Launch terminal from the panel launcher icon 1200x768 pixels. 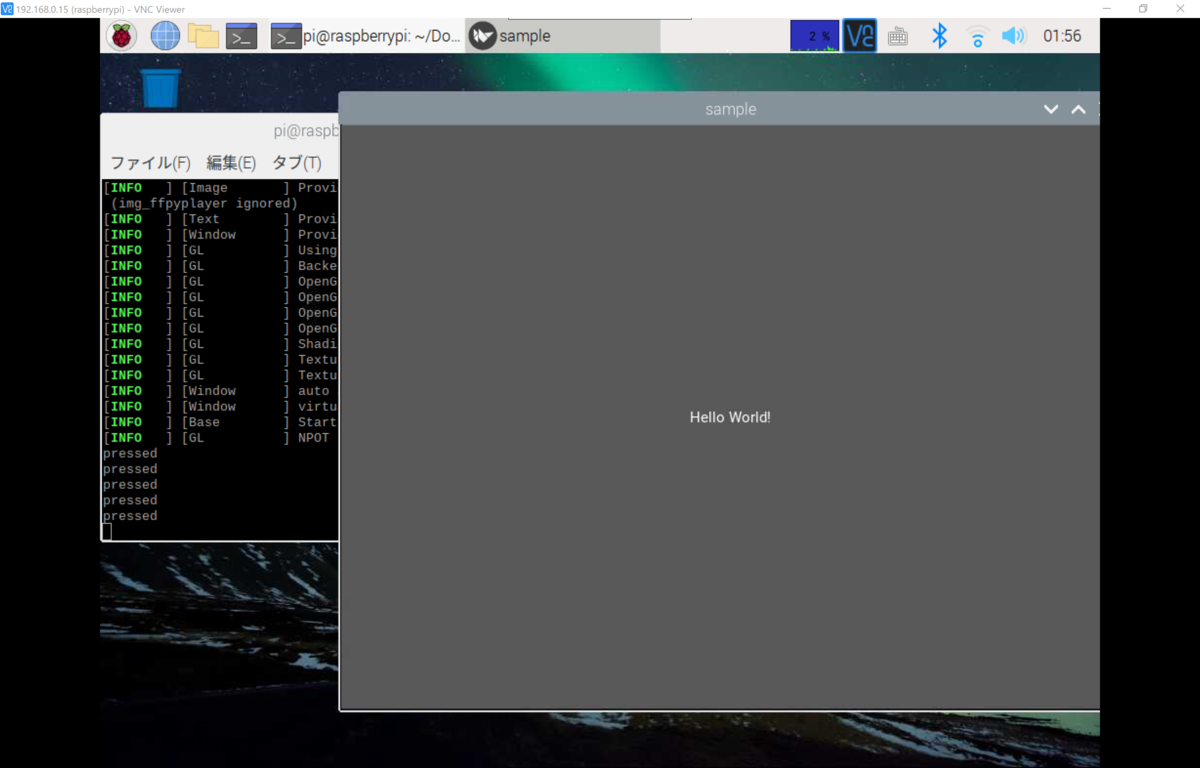[242, 37]
